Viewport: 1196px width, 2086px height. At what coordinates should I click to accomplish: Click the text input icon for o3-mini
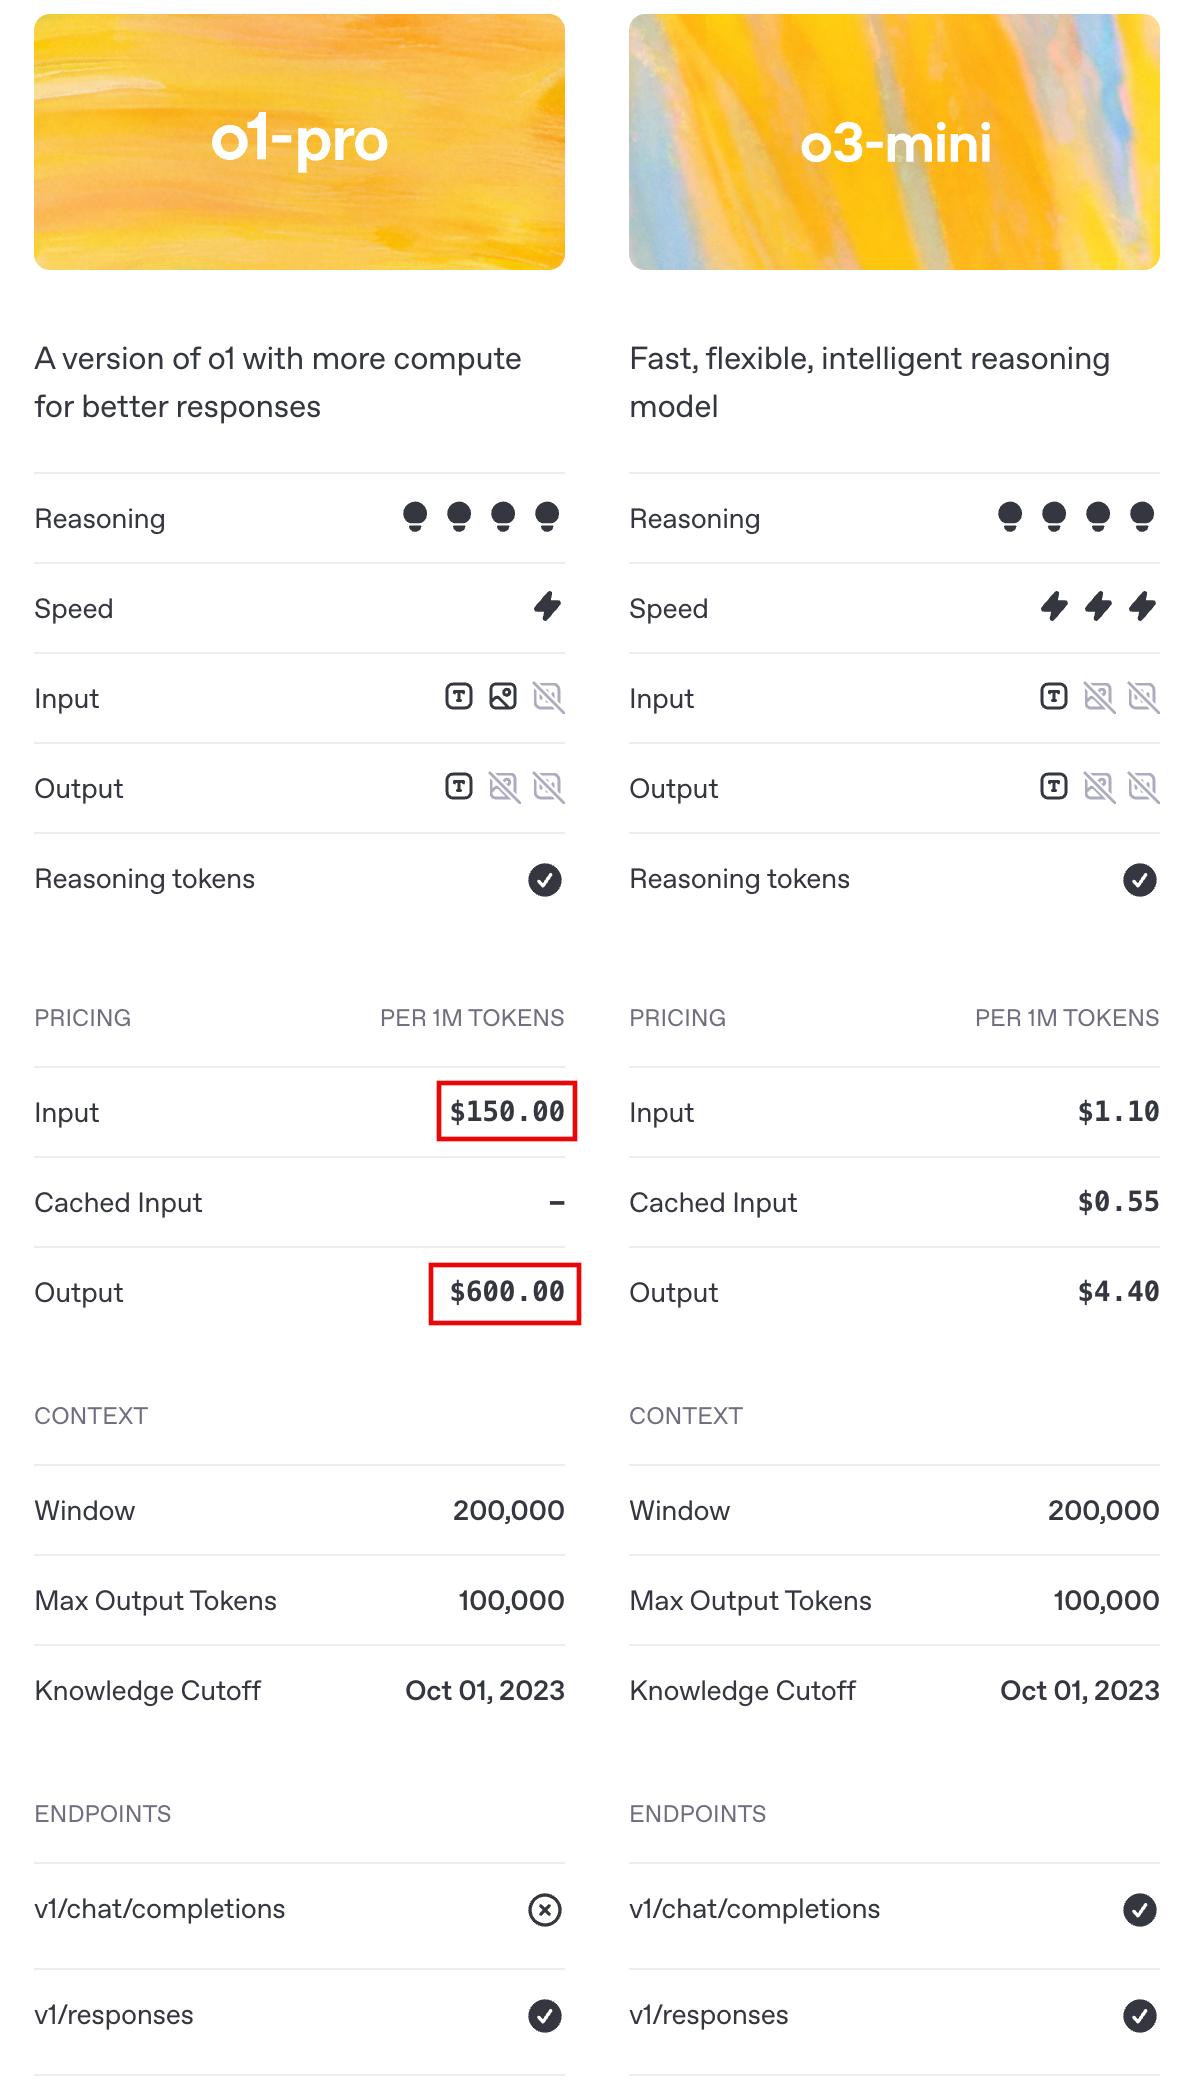coord(1054,697)
